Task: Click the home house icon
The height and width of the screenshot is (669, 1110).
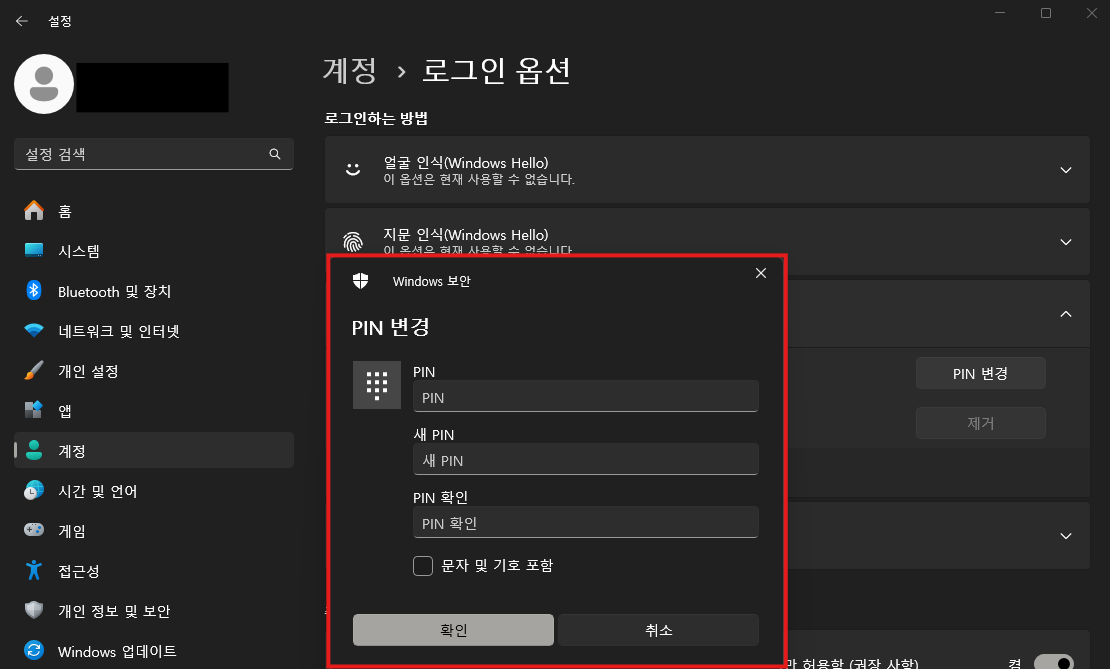Action: click(33, 210)
